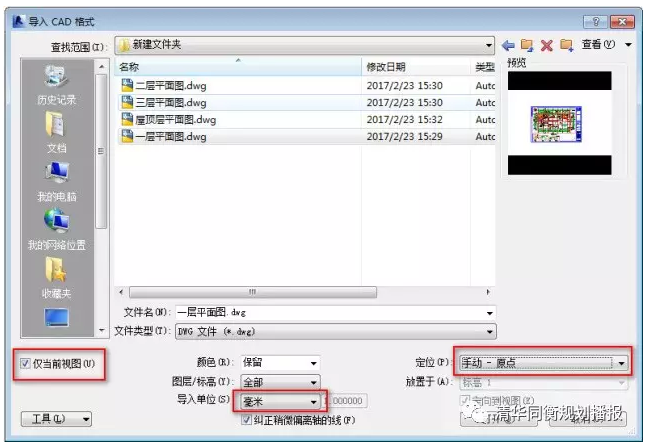Open the 查看 view menu
This screenshot has height=446, width=651.
point(606,45)
